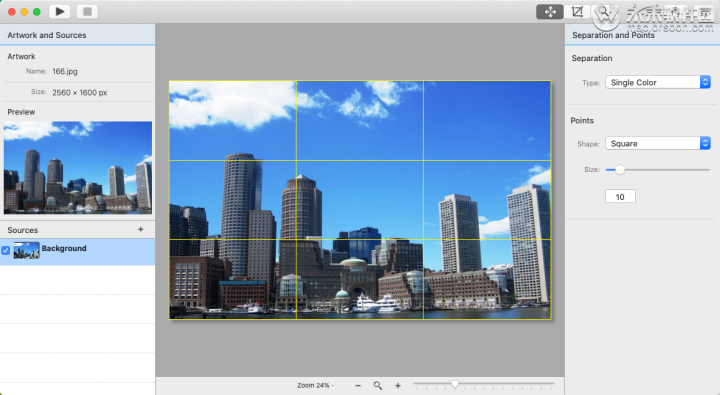Select the magnifier Zoom tool in toolbar

pyautogui.click(x=604, y=12)
